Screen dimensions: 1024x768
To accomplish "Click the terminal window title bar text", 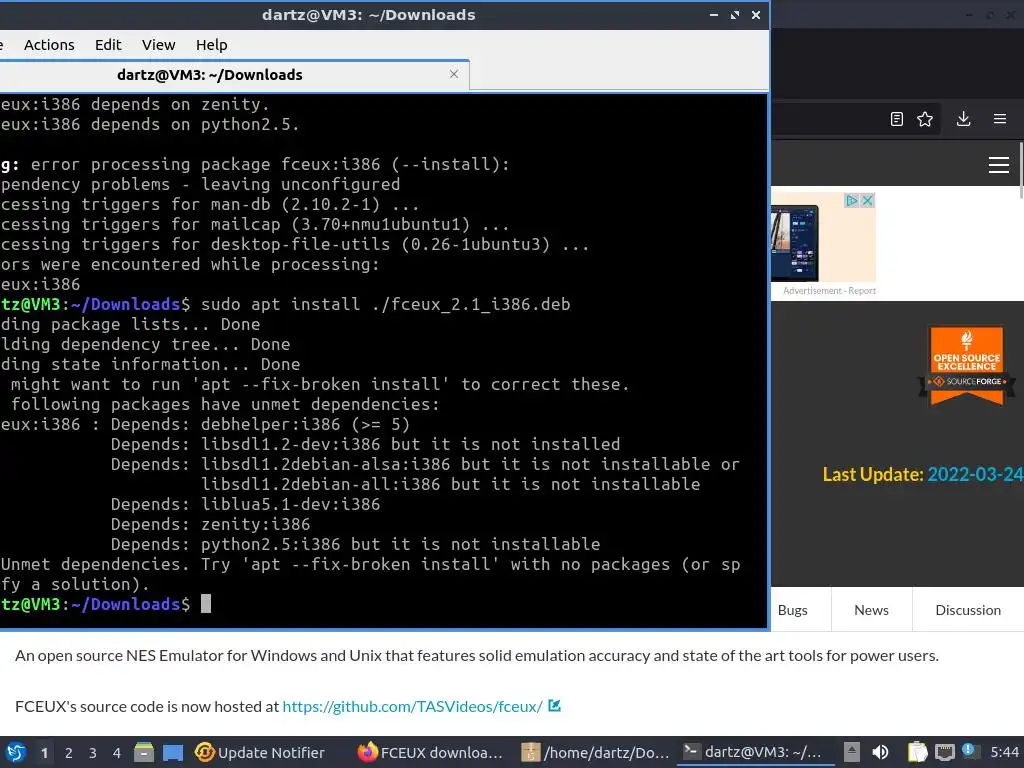I will click(368, 14).
